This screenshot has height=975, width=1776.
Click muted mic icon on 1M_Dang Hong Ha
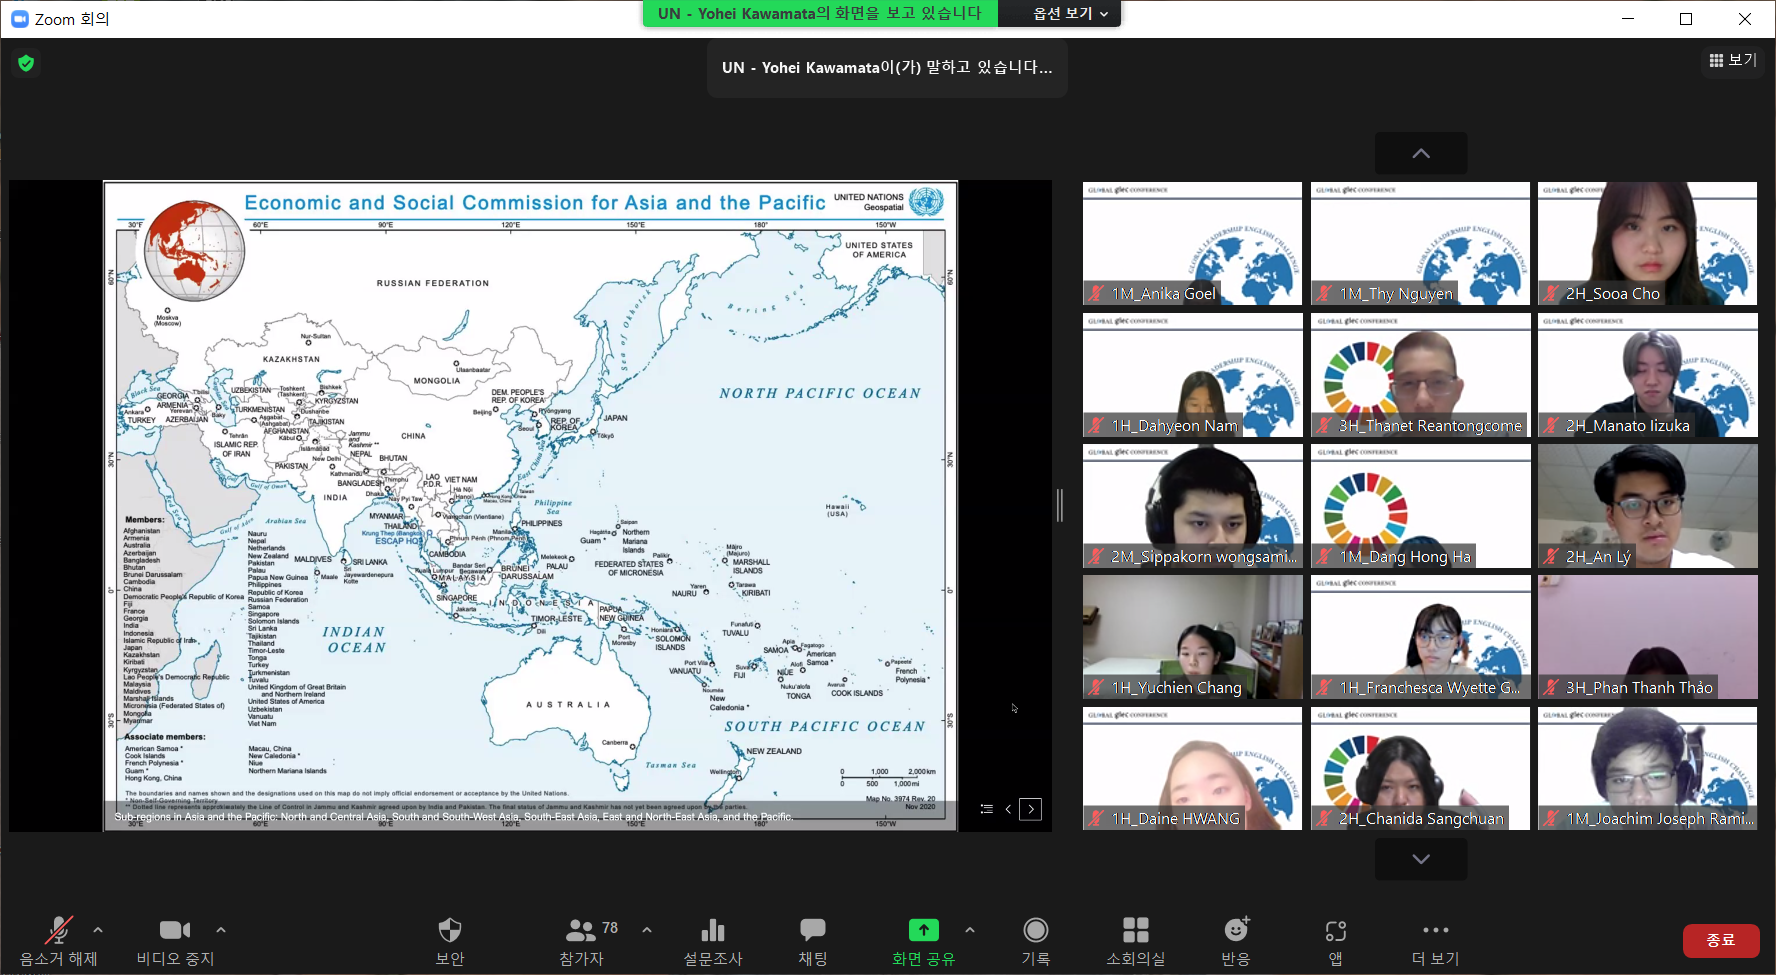(x=1324, y=557)
